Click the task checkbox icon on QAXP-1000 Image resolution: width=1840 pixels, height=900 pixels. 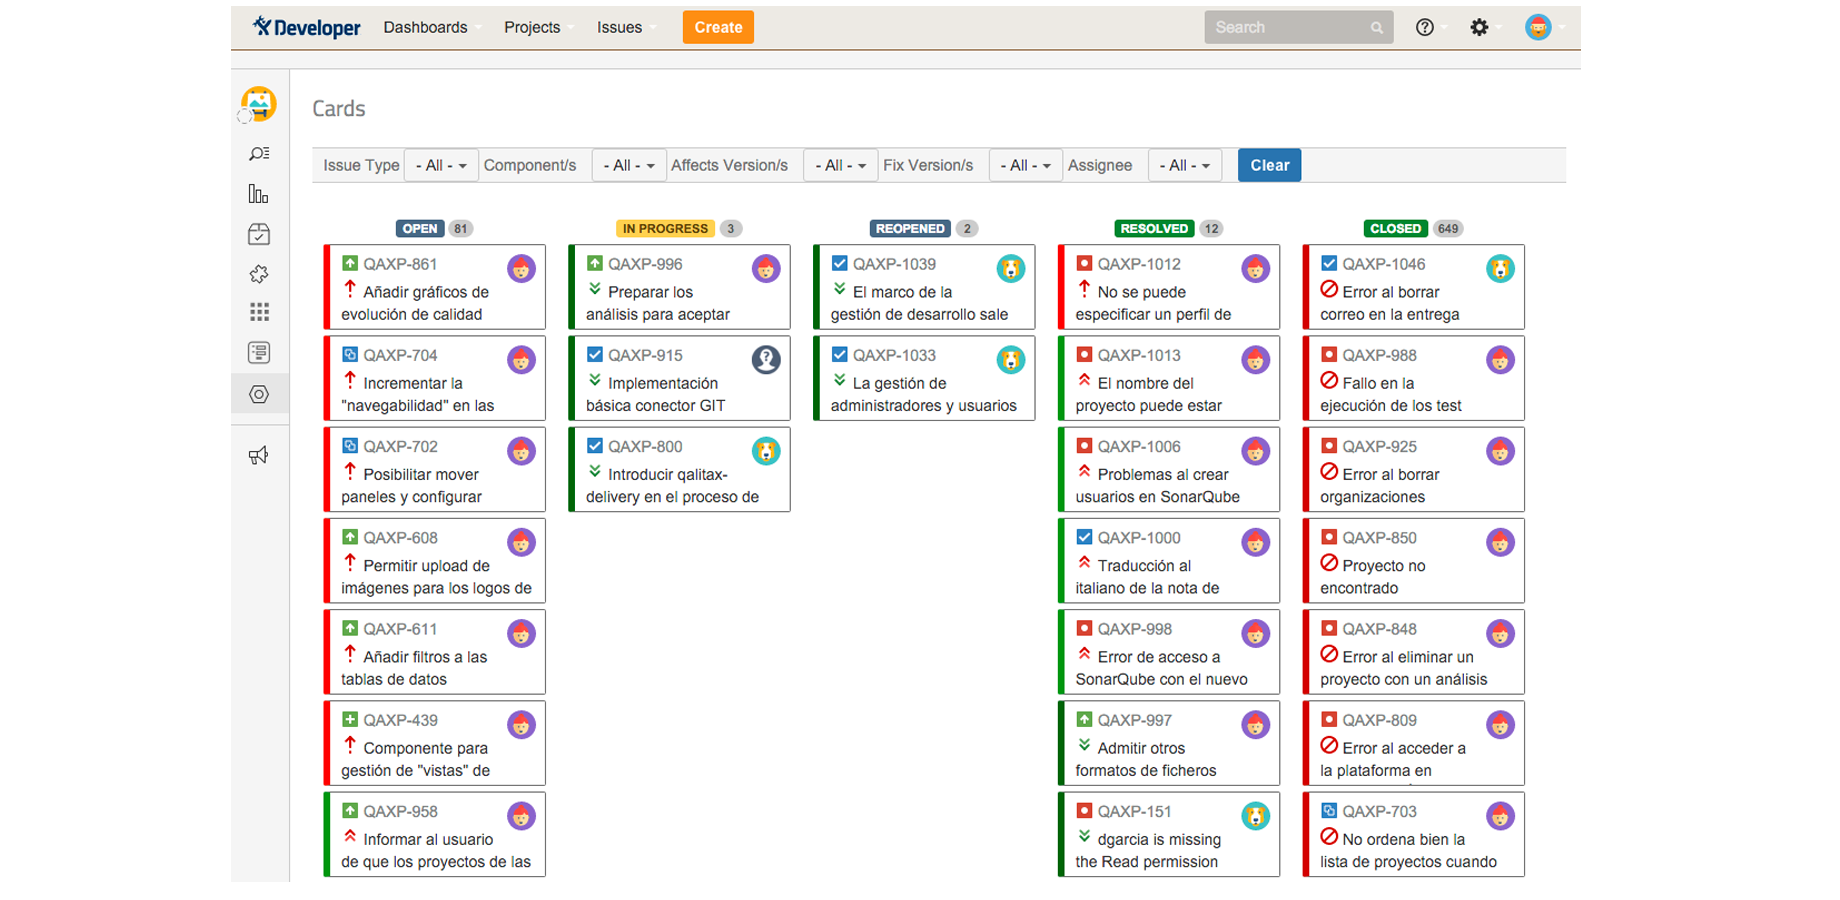click(1084, 537)
